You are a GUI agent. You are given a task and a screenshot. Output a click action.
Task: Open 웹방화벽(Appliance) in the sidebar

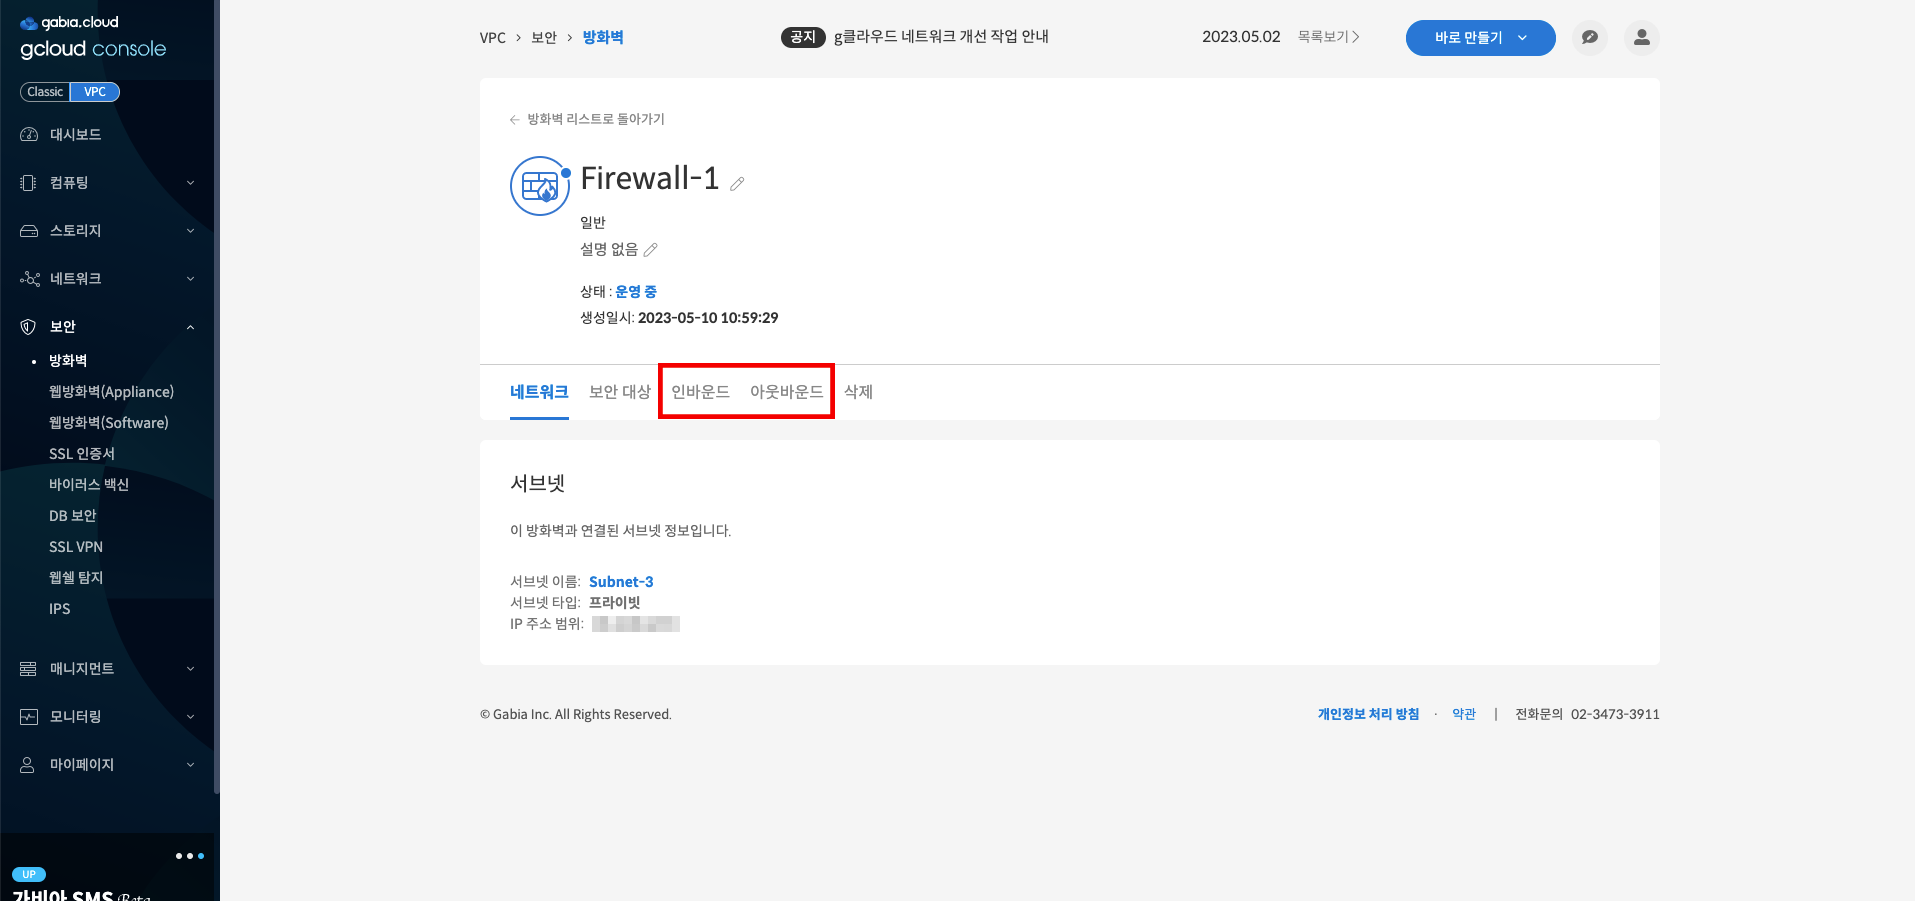(x=111, y=392)
